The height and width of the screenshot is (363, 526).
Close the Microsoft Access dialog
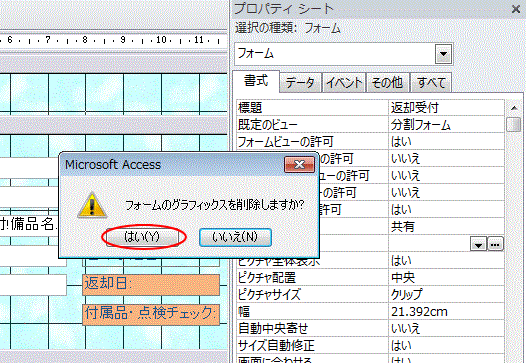pyautogui.click(x=299, y=164)
